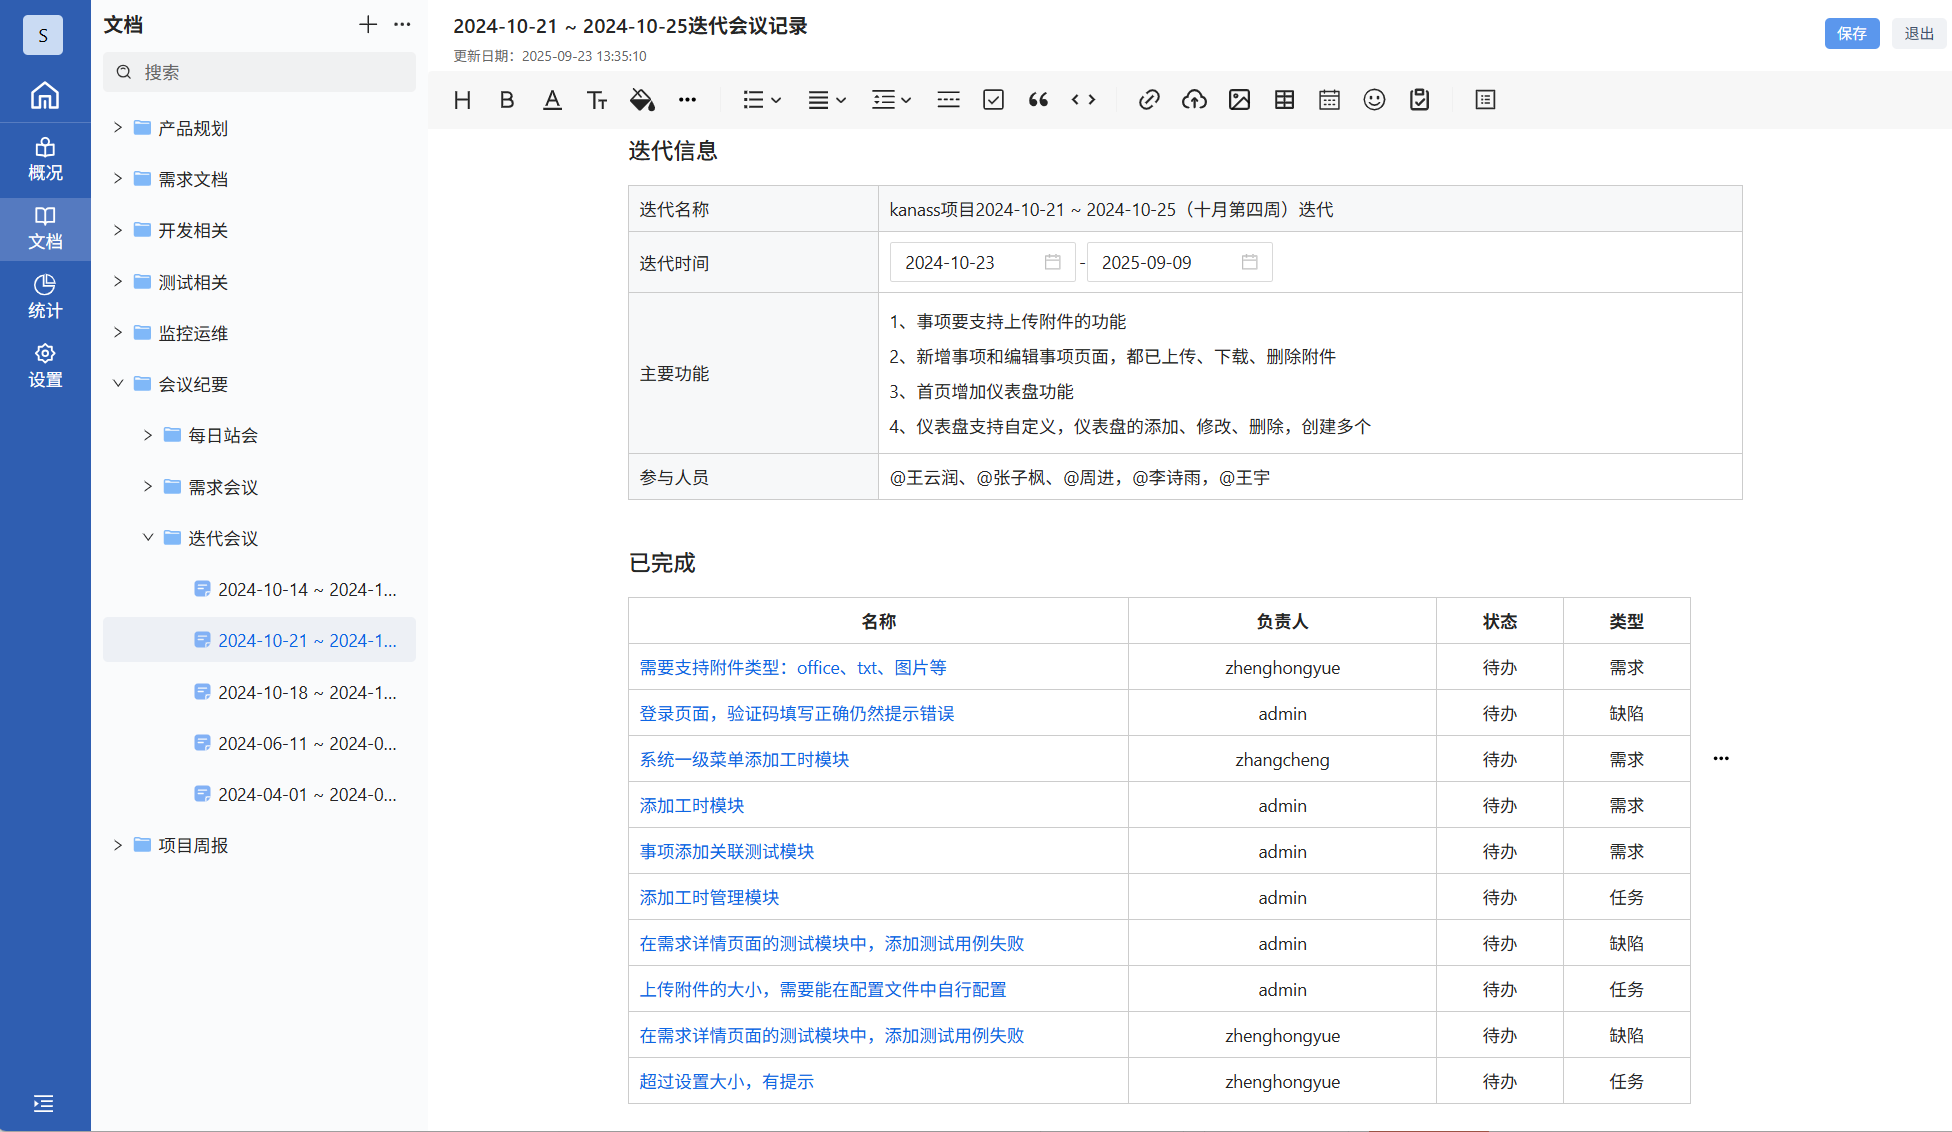Insert a hyperlink using the link icon
This screenshot has height=1132, width=1952.
1149,100
